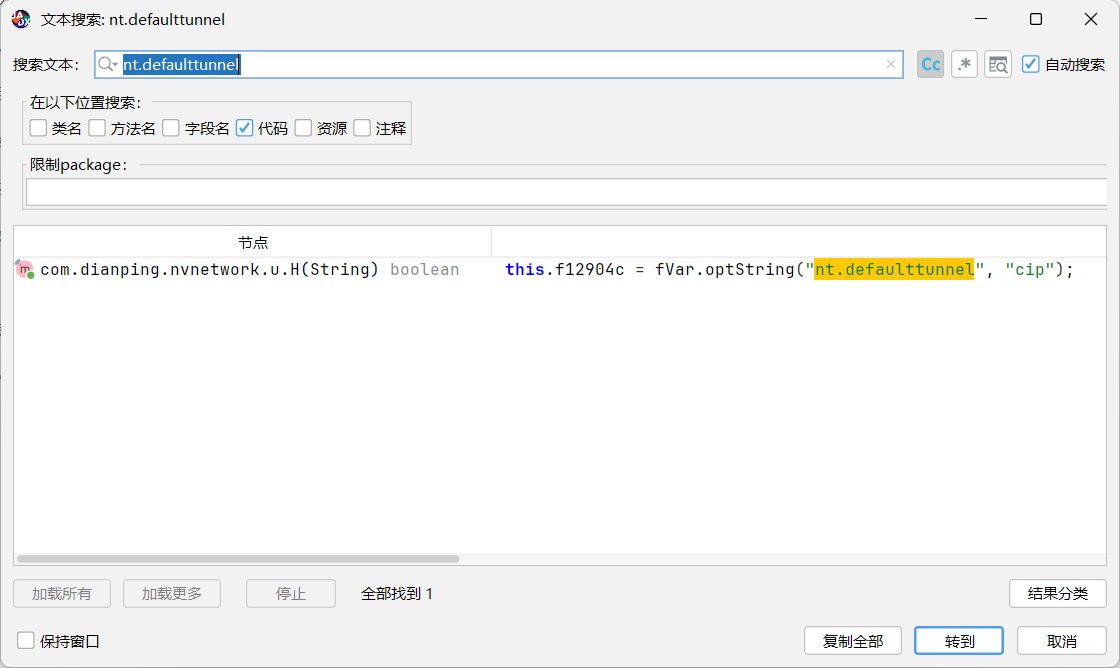Open search history via magnifier icon
Viewport: 1120px width, 668px height.
click(107, 64)
